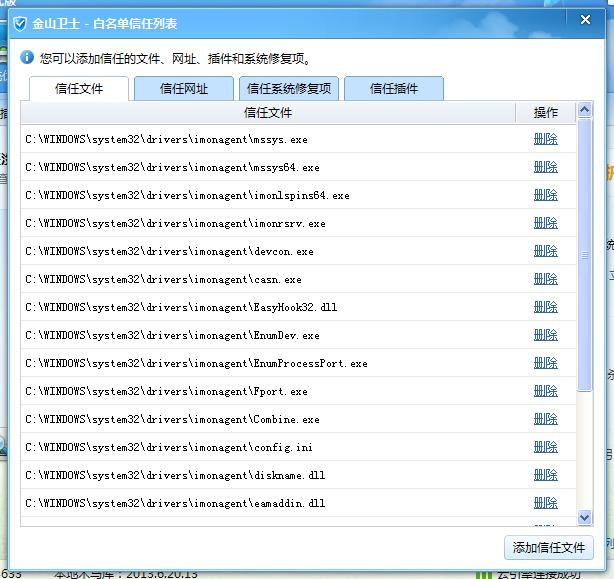Remove casn.exe from trusted files

coord(545,279)
